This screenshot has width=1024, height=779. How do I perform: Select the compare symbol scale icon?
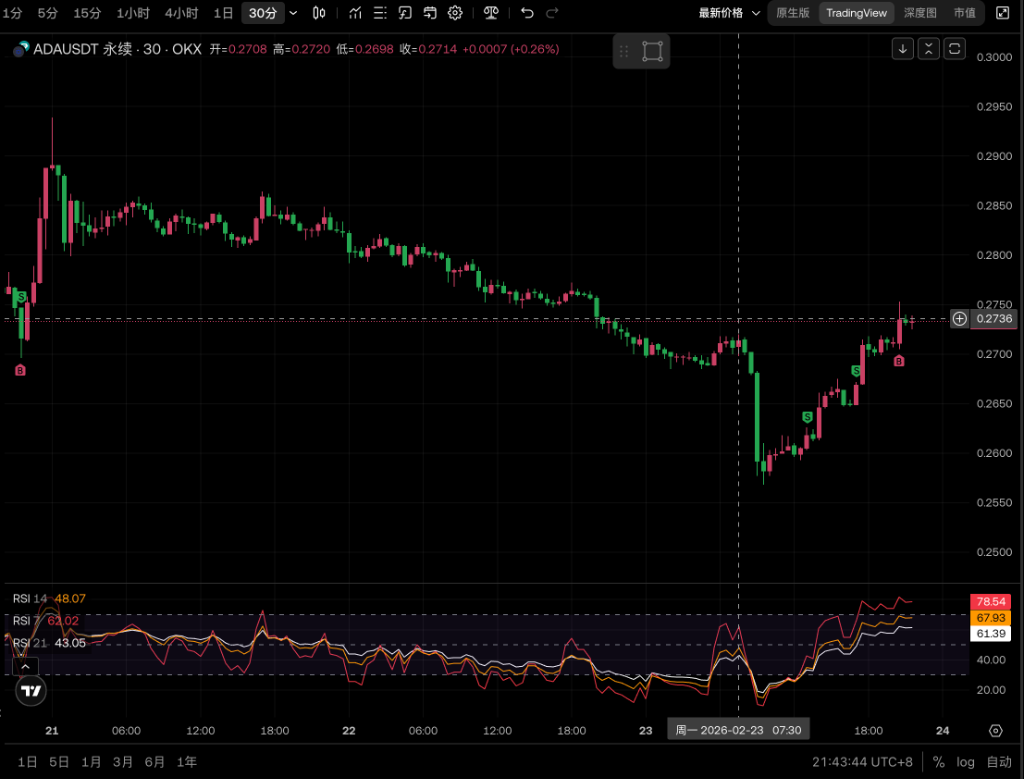tap(491, 13)
